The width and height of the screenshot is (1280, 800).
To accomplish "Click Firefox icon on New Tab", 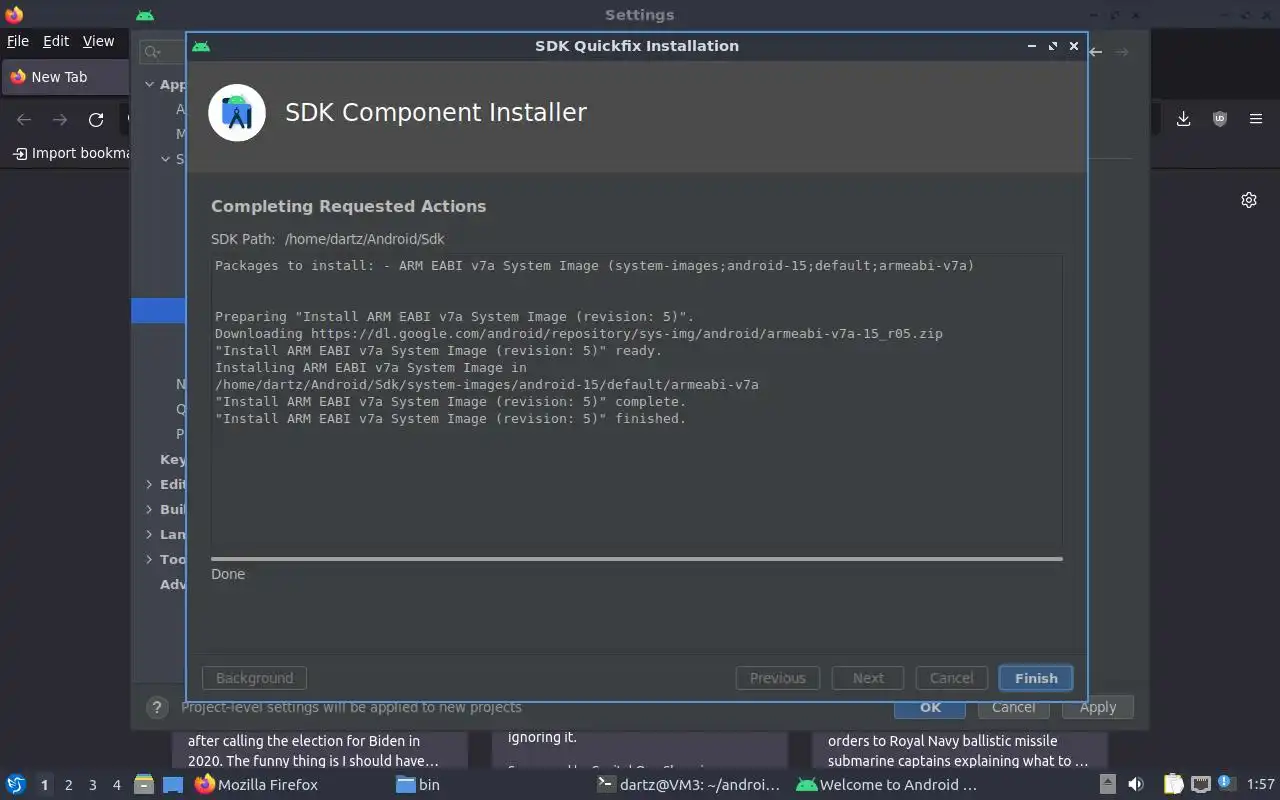I will point(18,77).
